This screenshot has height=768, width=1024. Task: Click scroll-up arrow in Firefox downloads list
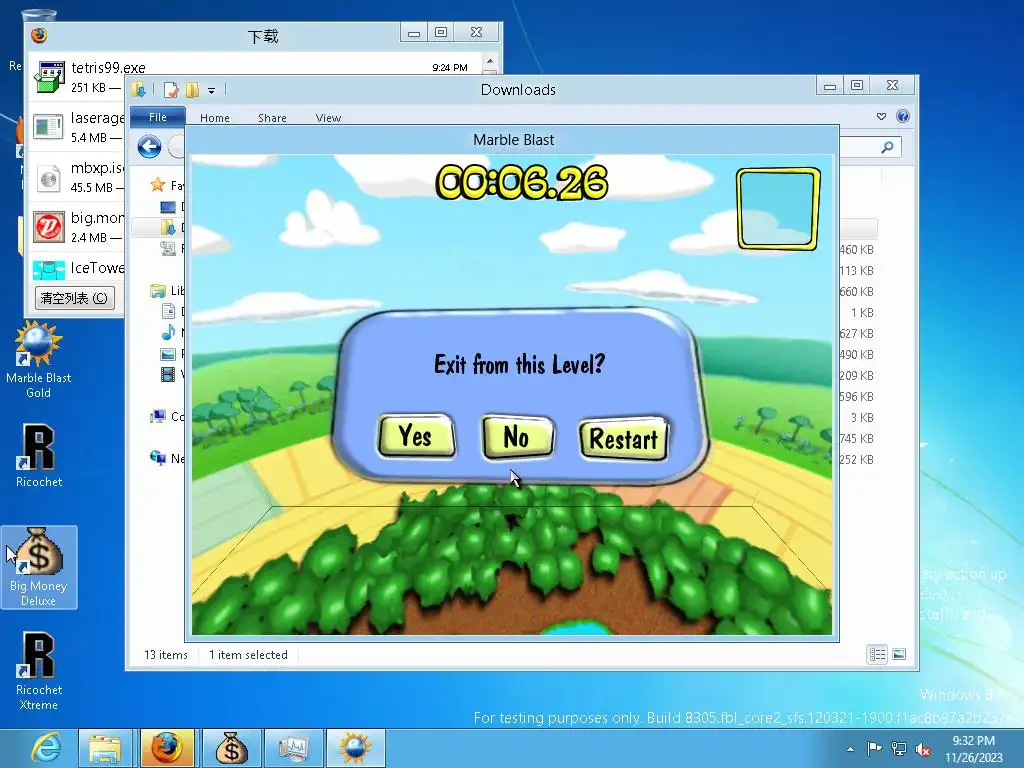(x=490, y=61)
